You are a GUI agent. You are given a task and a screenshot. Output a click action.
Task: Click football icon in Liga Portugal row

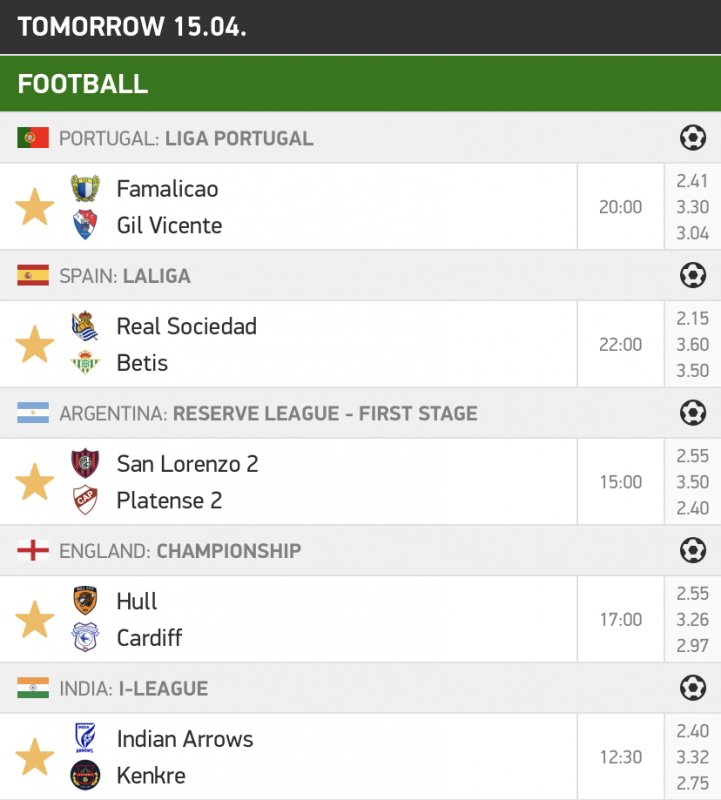(692, 138)
